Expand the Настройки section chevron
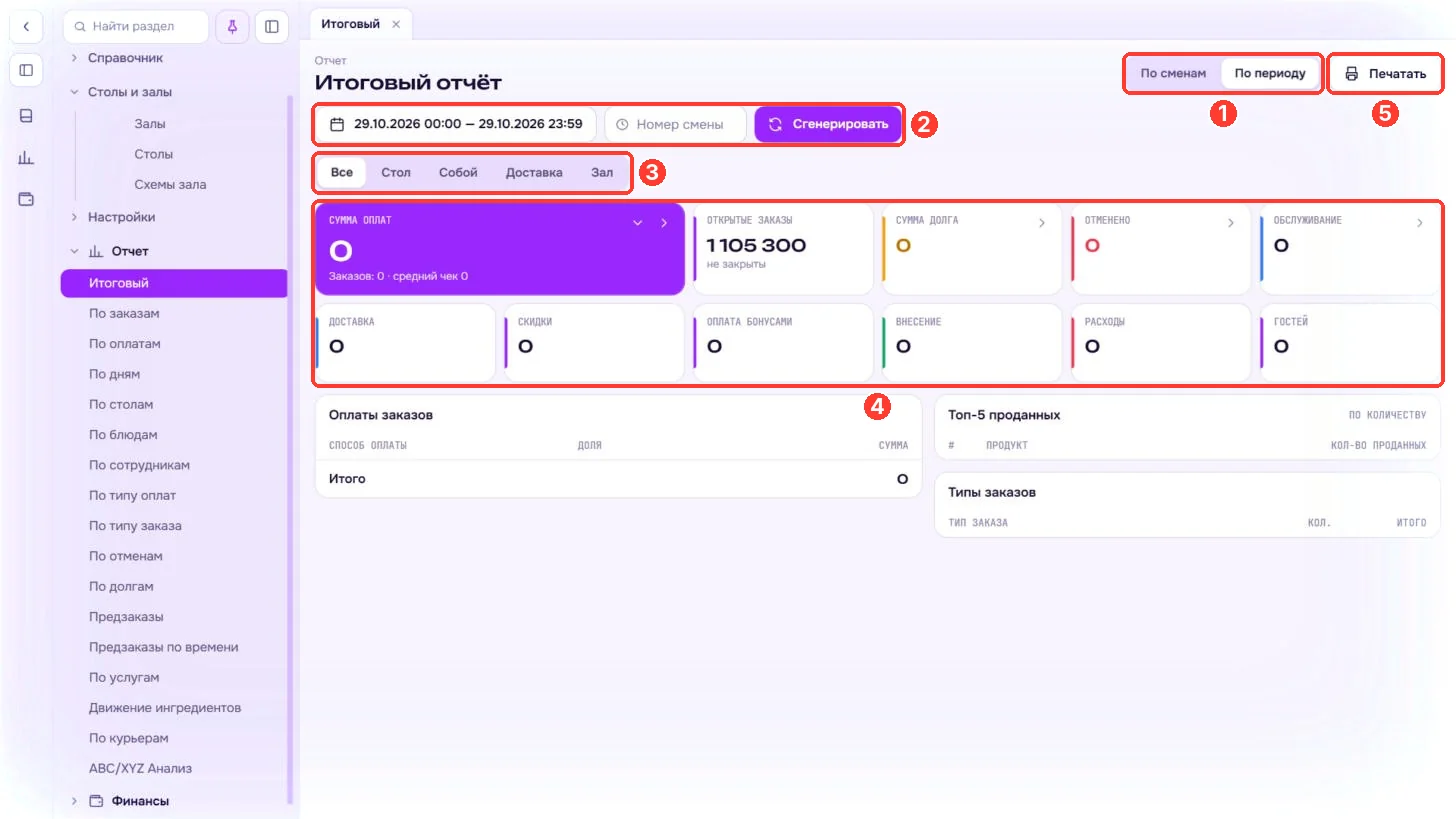The width and height of the screenshot is (1456, 819). 74,217
